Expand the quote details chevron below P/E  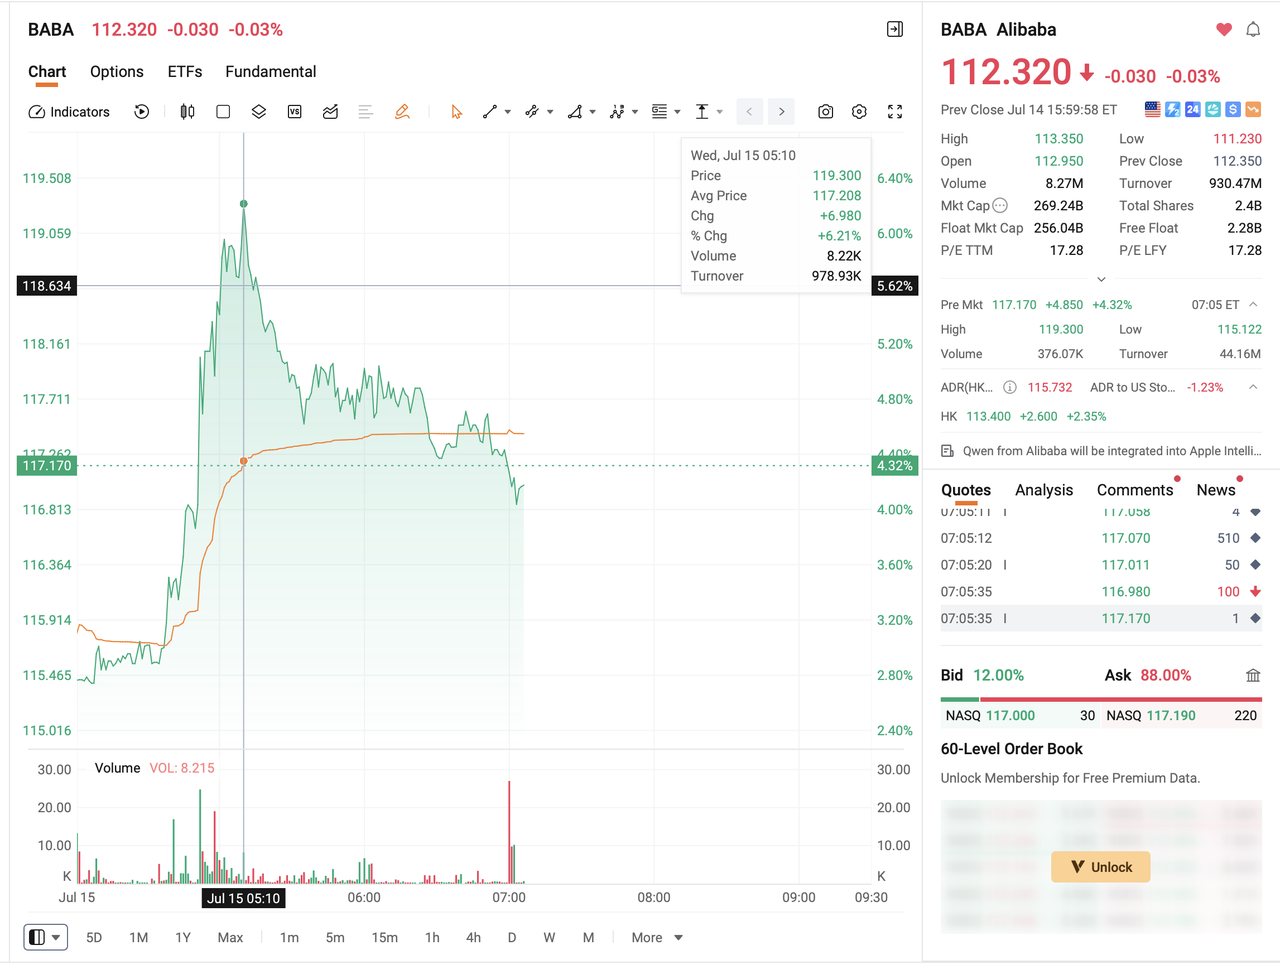click(1101, 279)
